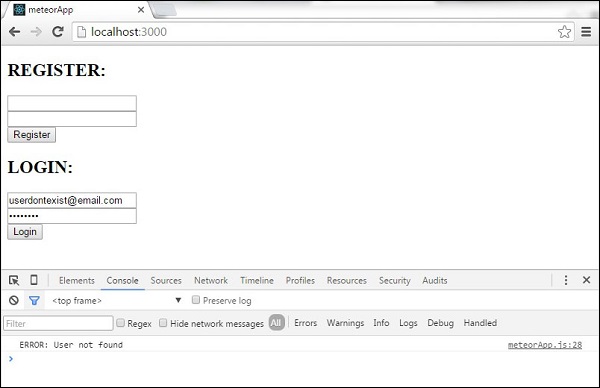The width and height of the screenshot is (600, 388).
Task: Filter console by Logs
Action: point(408,323)
